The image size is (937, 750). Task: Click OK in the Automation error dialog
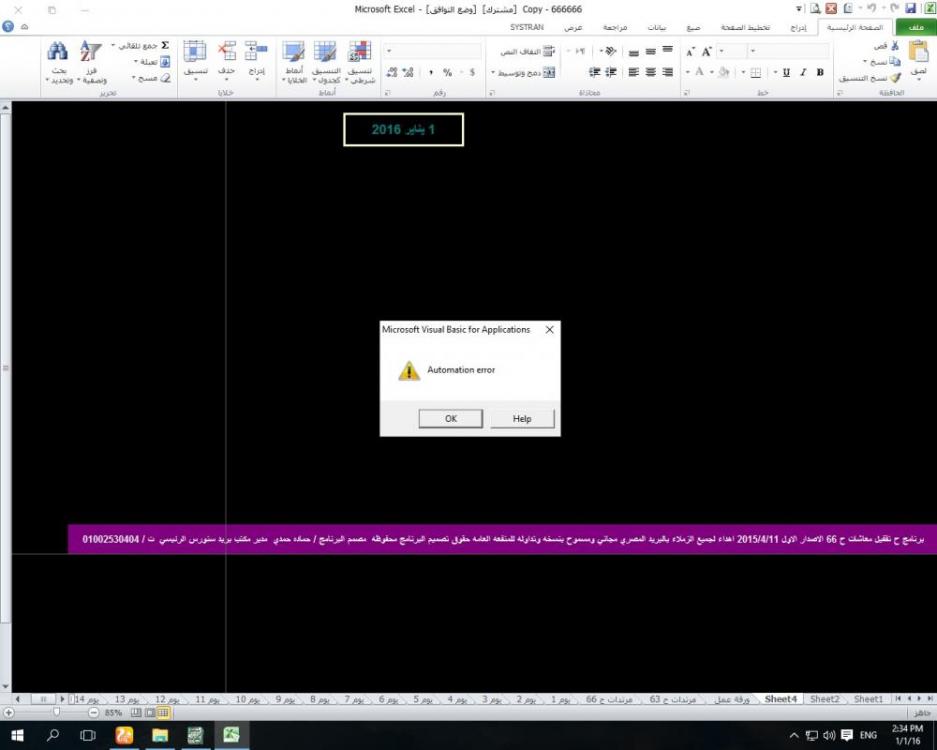click(451, 418)
